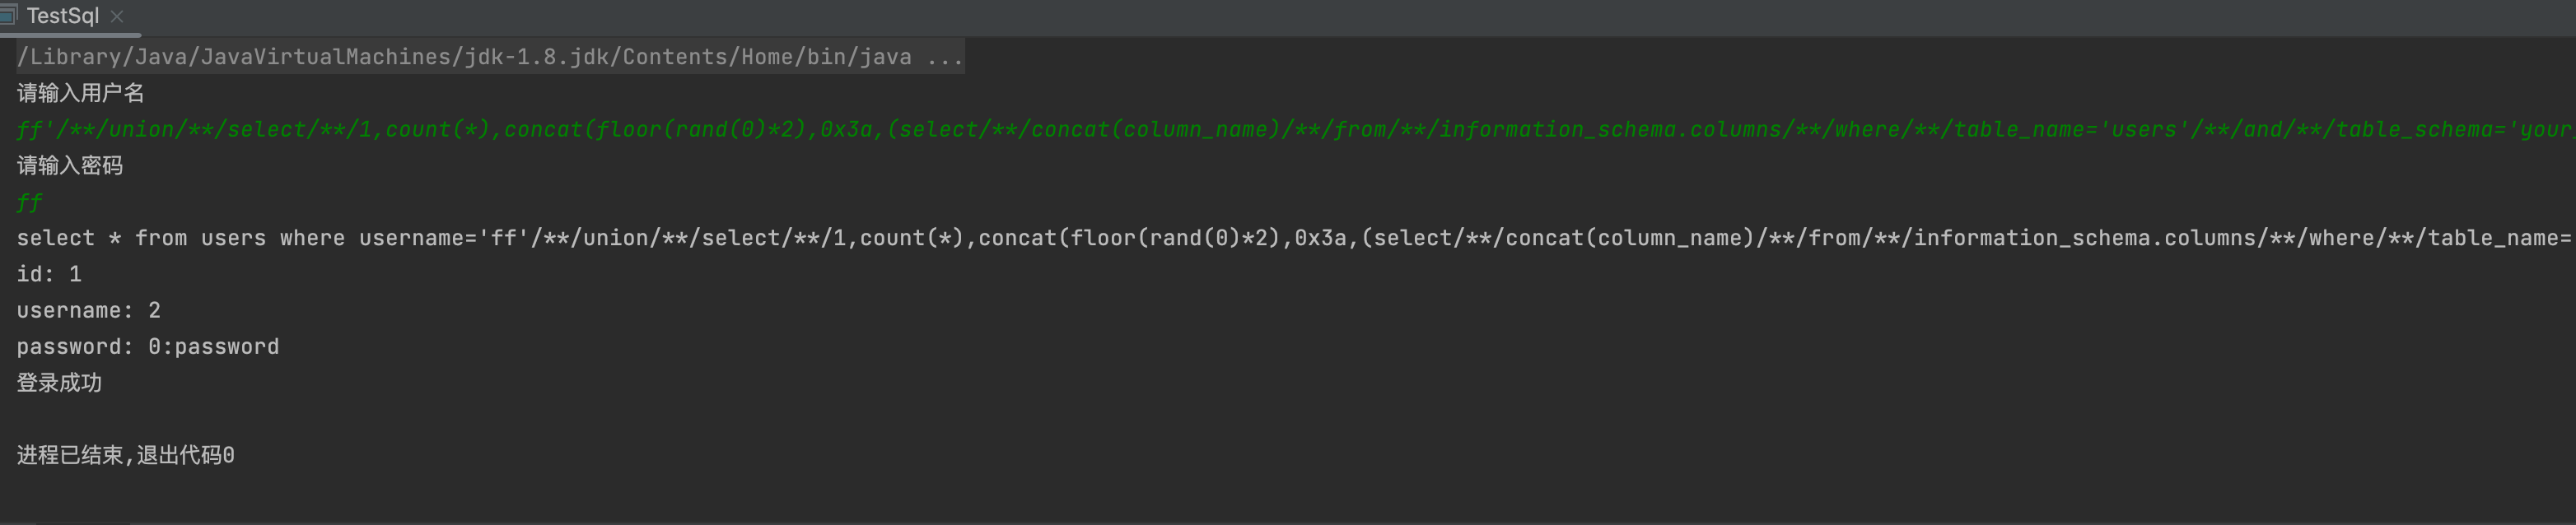Select the TestSql run tab
2576x525 pixels.
pos(62,16)
